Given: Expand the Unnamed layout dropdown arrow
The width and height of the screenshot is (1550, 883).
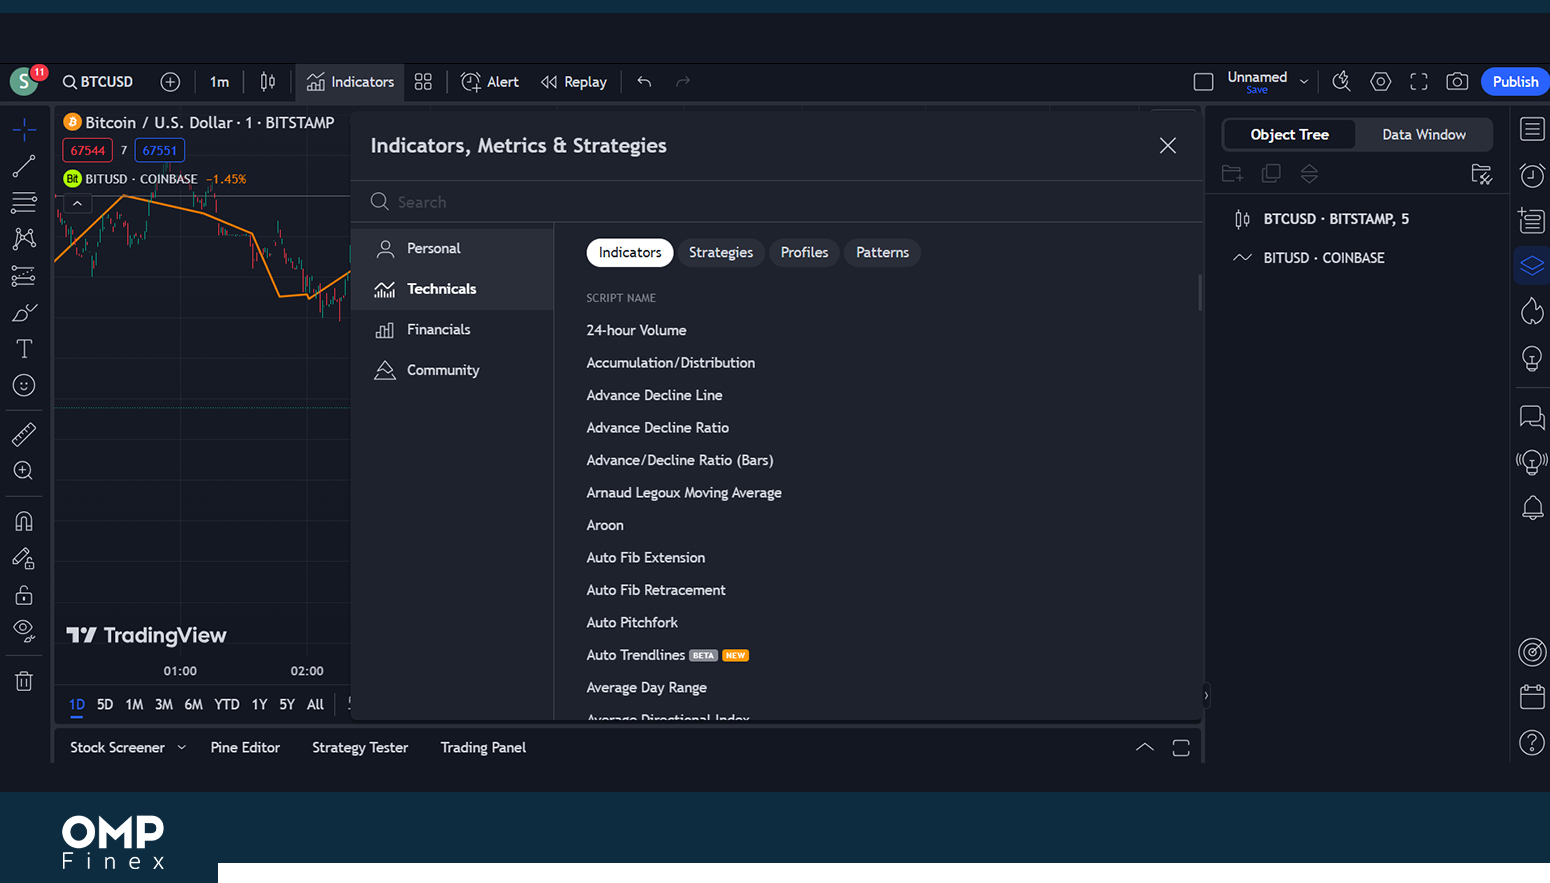Looking at the screenshot, I should tap(1304, 82).
